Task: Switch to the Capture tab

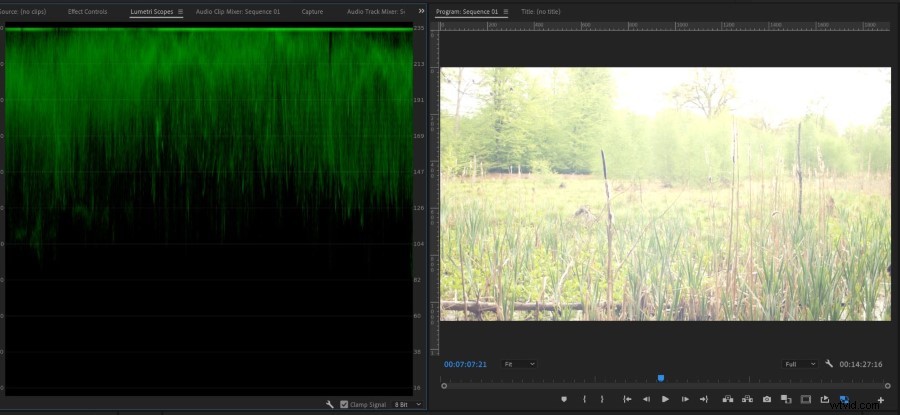Action: [312, 11]
